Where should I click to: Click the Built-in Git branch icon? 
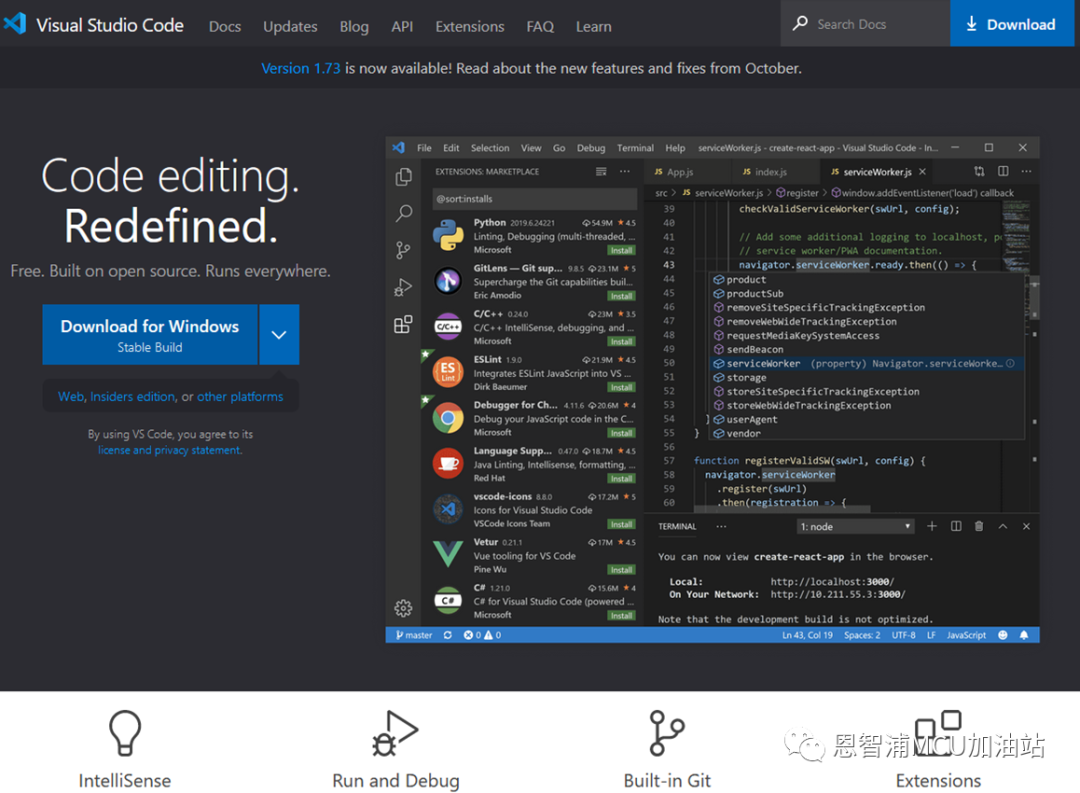click(x=666, y=734)
